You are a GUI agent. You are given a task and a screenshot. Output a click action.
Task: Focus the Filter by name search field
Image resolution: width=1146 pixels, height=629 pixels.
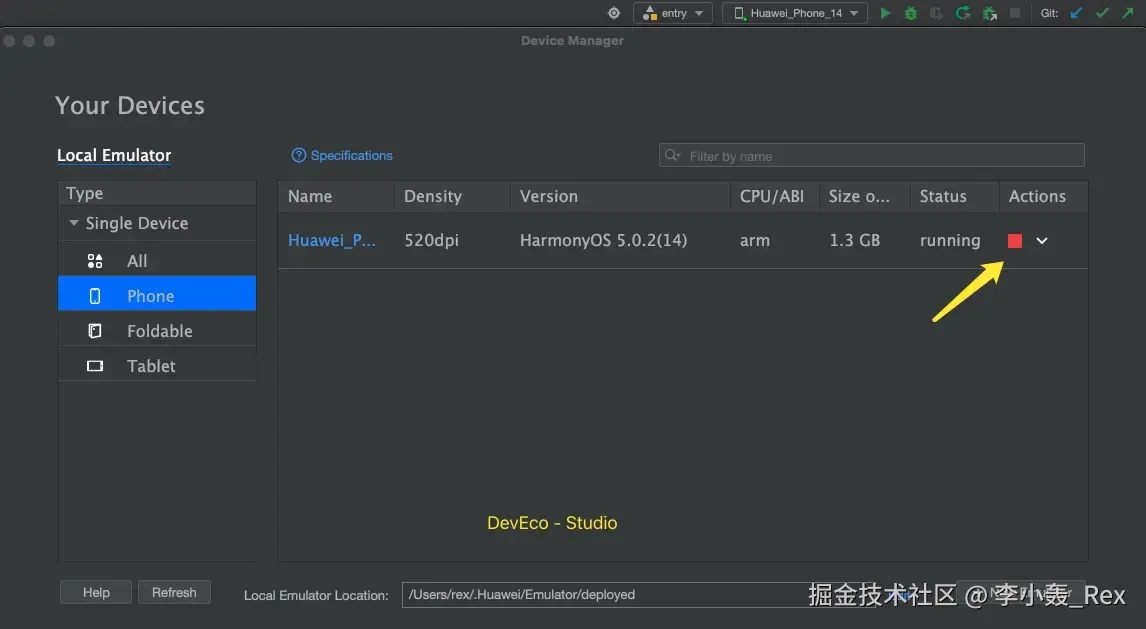[871, 156]
